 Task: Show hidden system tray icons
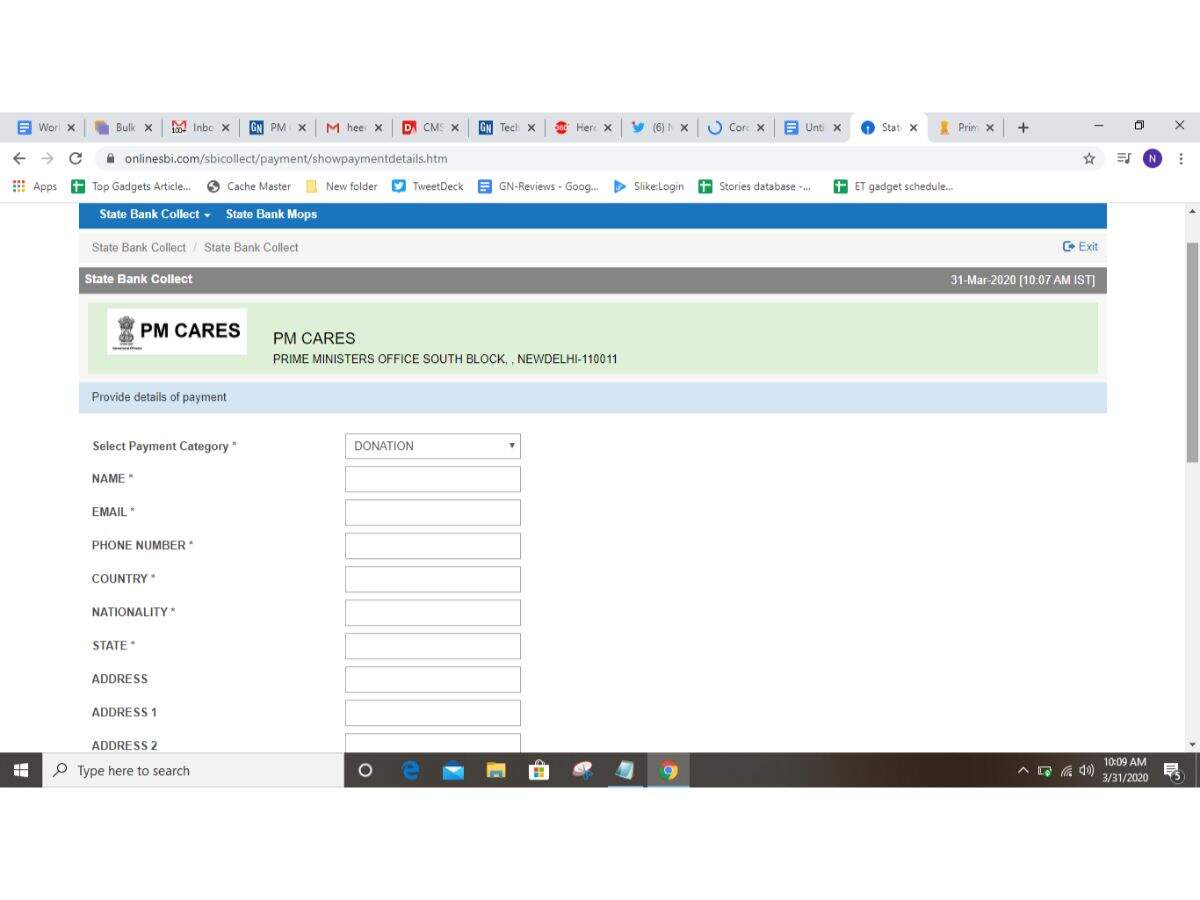(x=1022, y=771)
